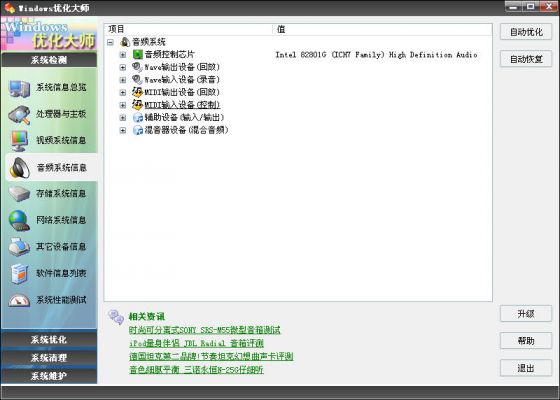Expand the 音频控制芯片 node
560x400 pixels.
click(x=123, y=55)
